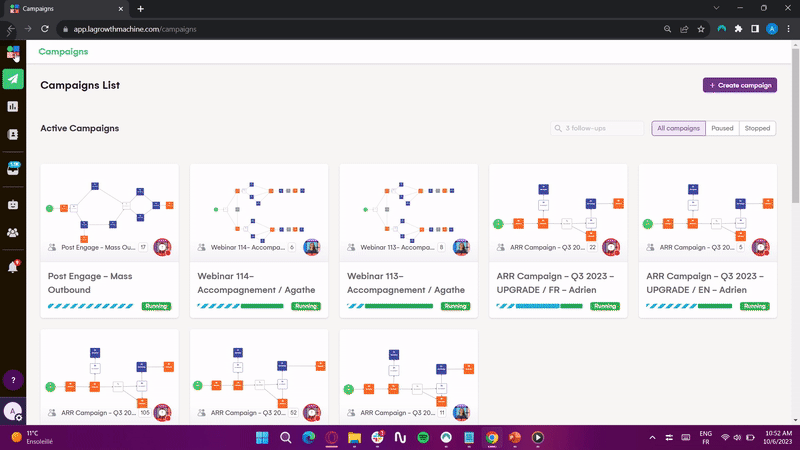Open the purple help question-mark button
This screenshot has width=800, height=450.
coord(13,380)
